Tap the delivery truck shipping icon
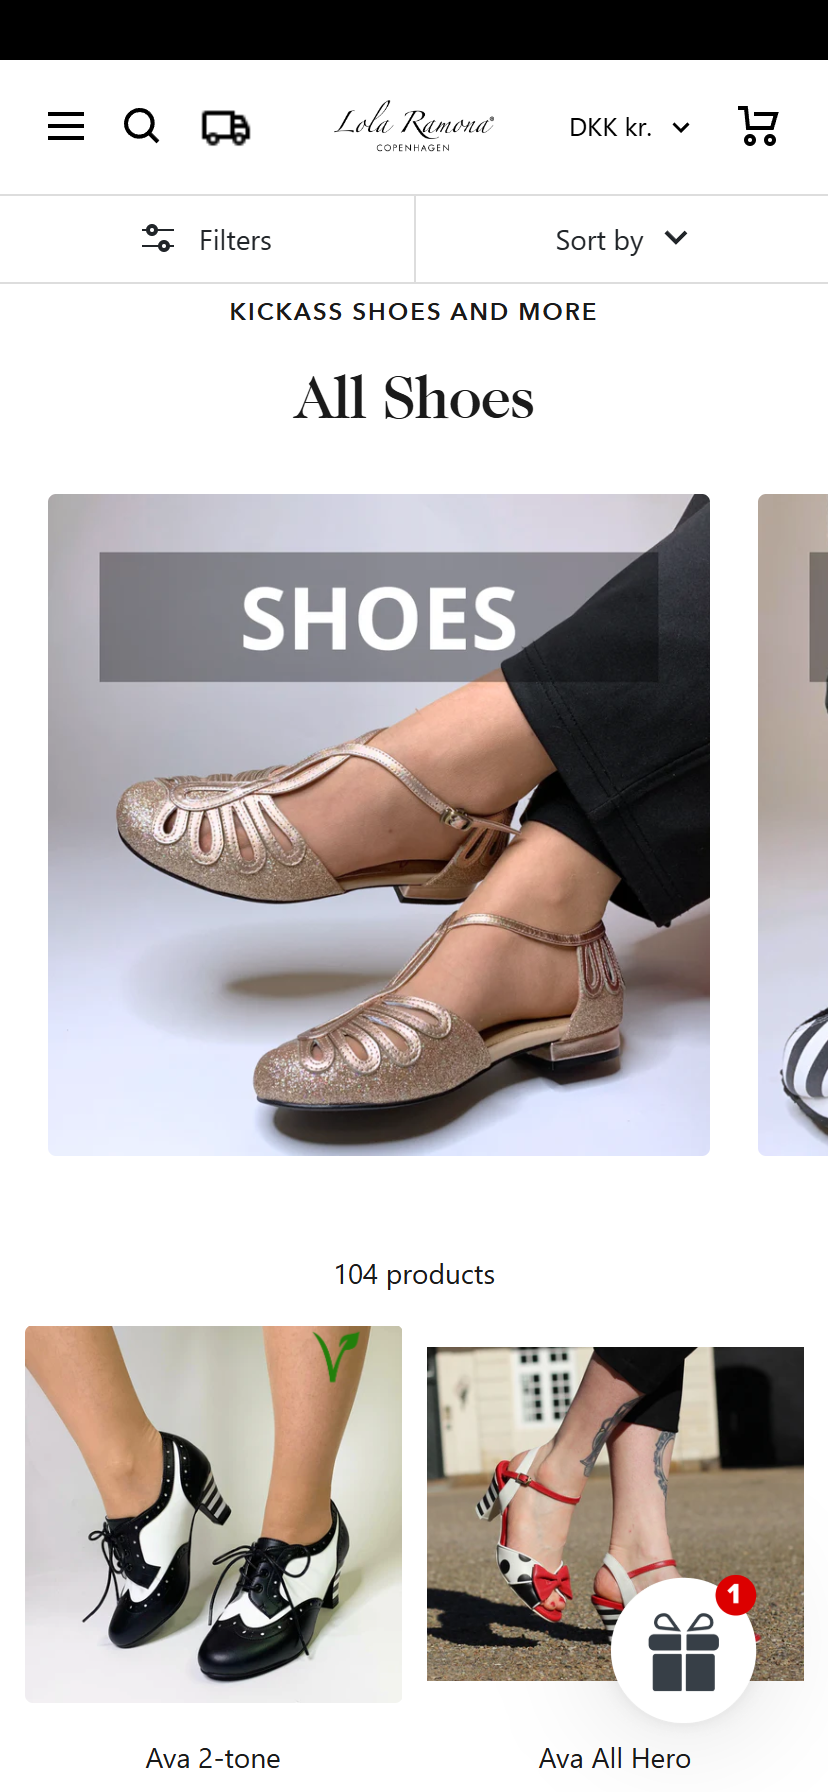The image size is (828, 1792). point(226,127)
